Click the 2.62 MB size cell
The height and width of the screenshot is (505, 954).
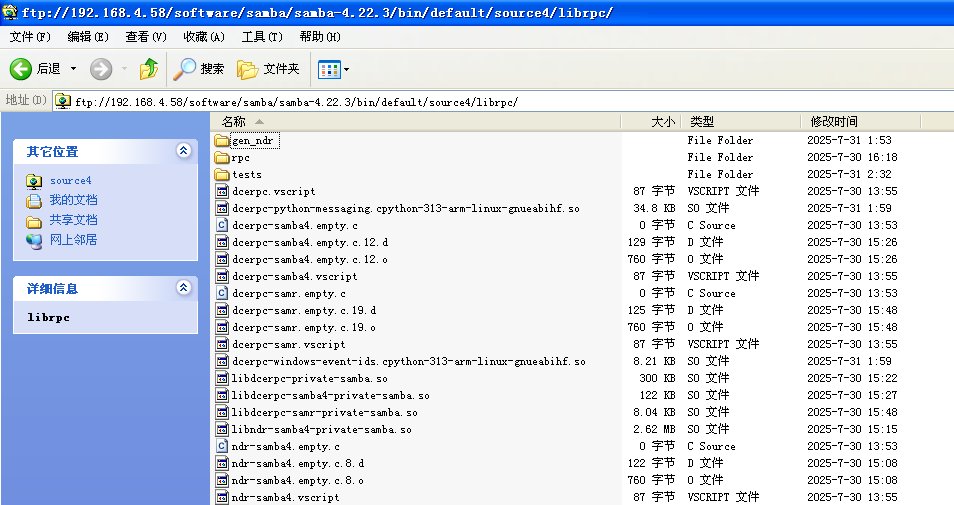click(654, 430)
